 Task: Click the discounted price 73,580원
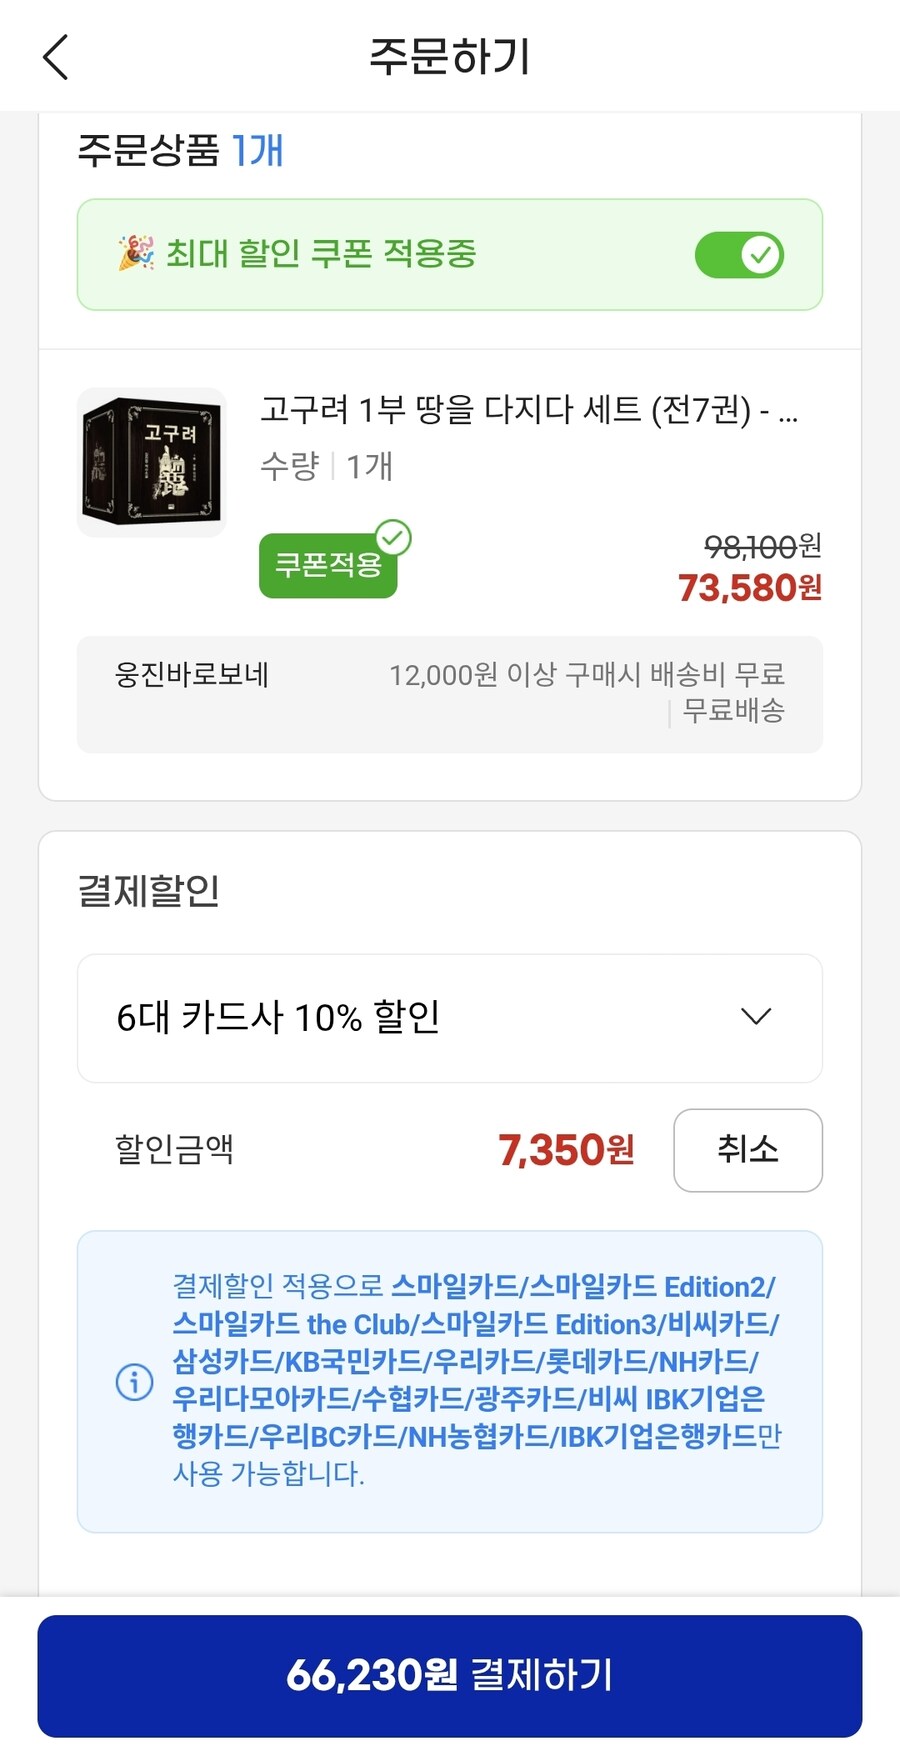[751, 588]
